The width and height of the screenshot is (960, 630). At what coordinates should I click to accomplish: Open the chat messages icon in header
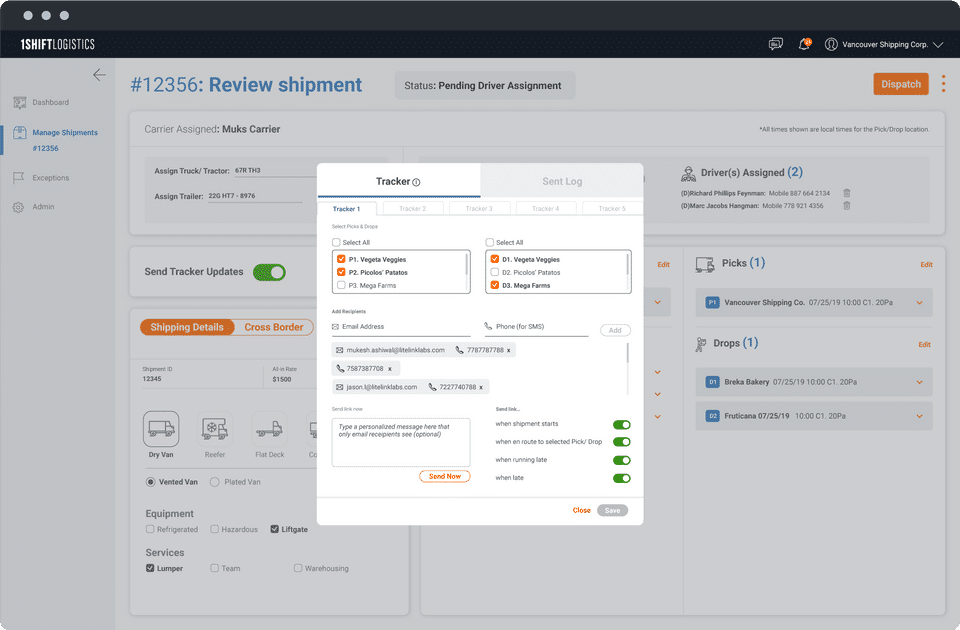click(x=776, y=44)
